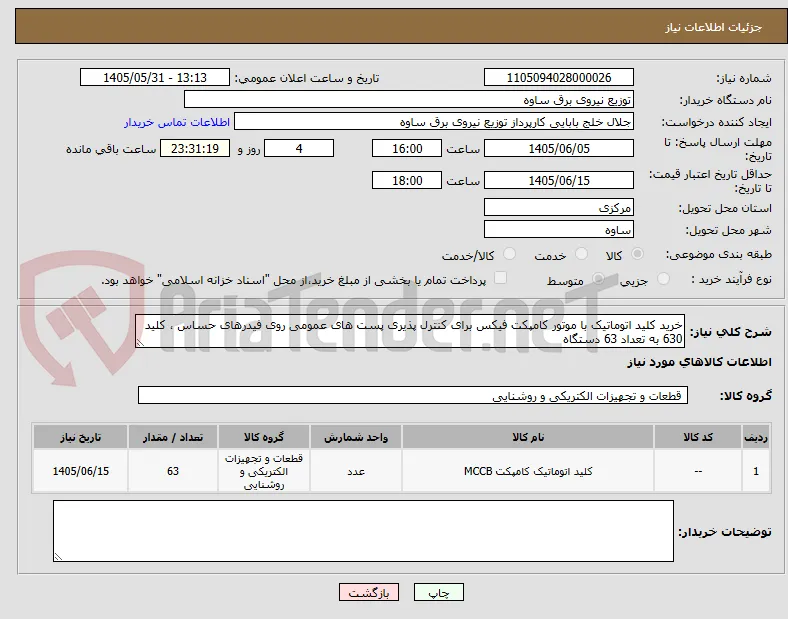Click the جزئیات اطلاعات نیاز header title
The image size is (788, 619).
(713, 27)
